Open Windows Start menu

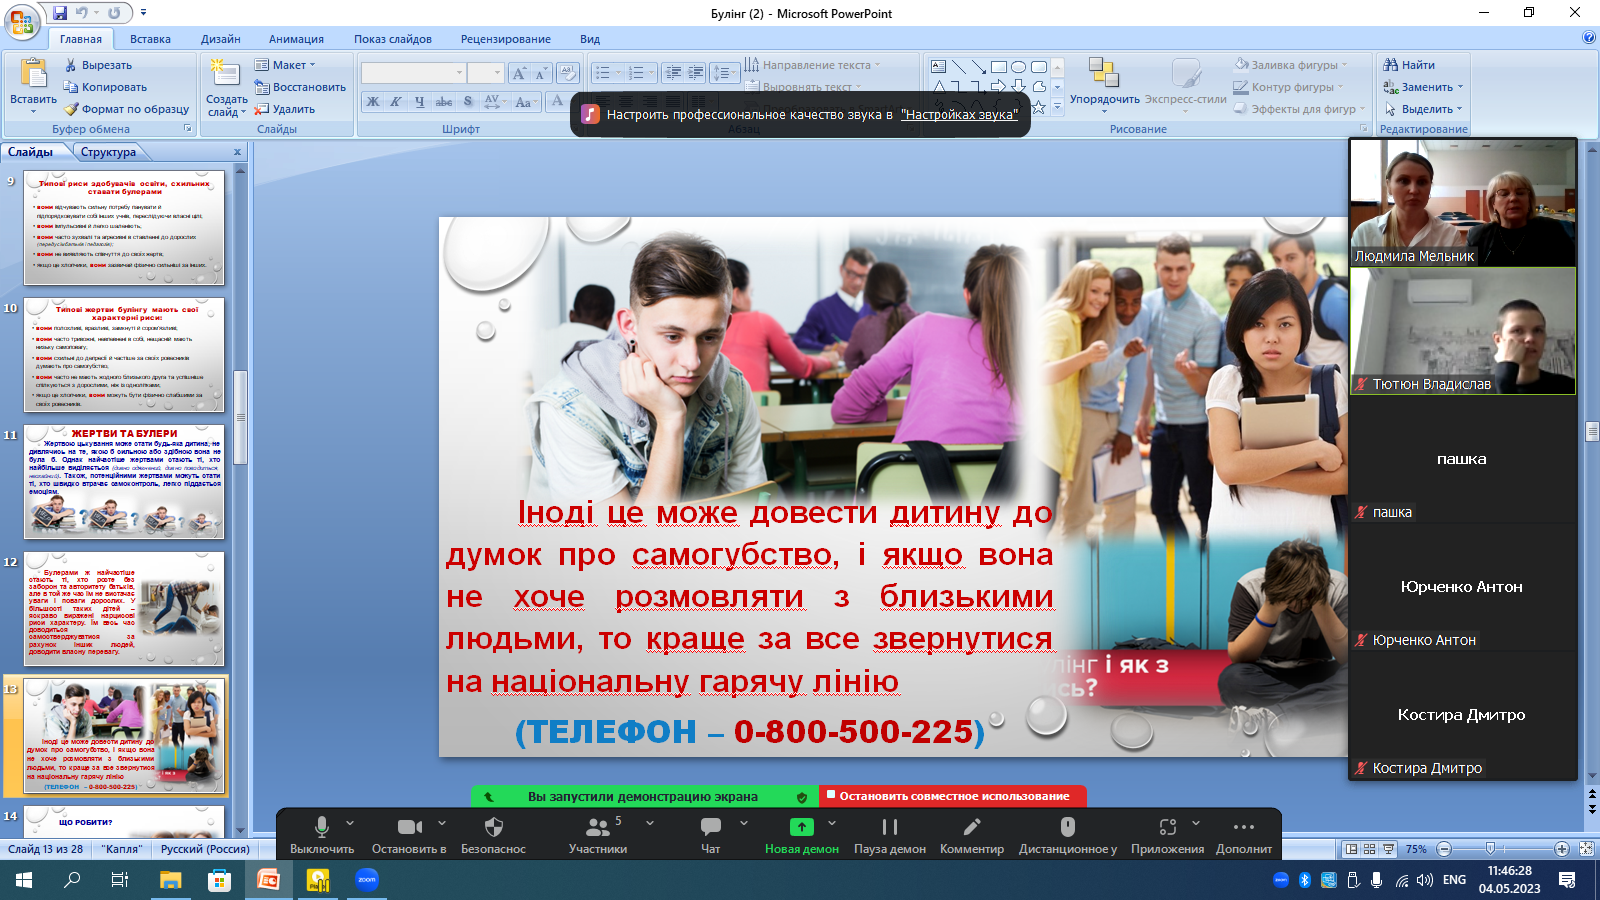pos(24,880)
